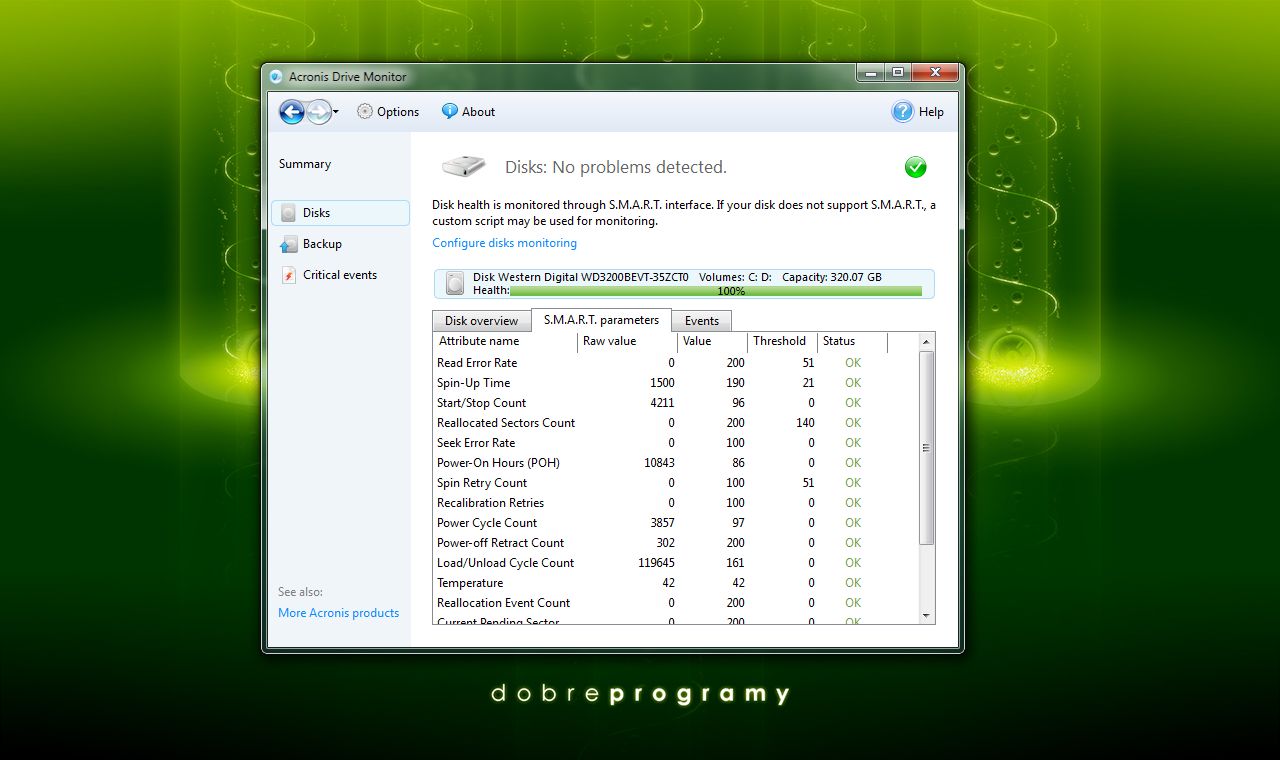Image resolution: width=1280 pixels, height=760 pixels.
Task: Select Summary in the sidebar
Action: click(x=305, y=164)
